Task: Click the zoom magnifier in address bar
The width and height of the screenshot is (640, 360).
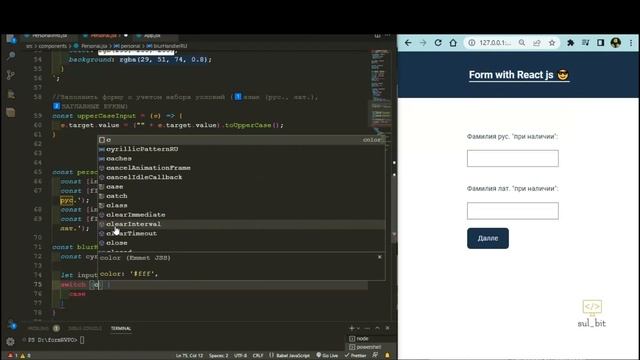Action: [x=522, y=42]
